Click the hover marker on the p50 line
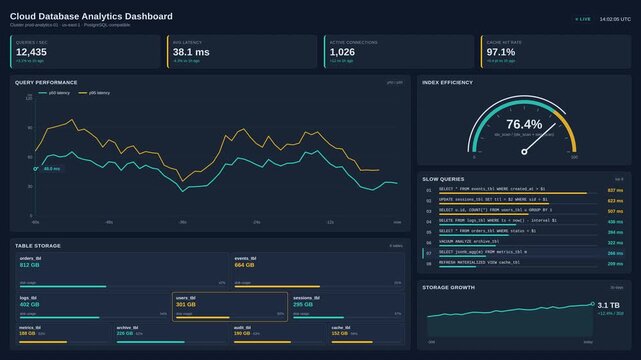Screen dimensions: 641x360 tap(36, 169)
